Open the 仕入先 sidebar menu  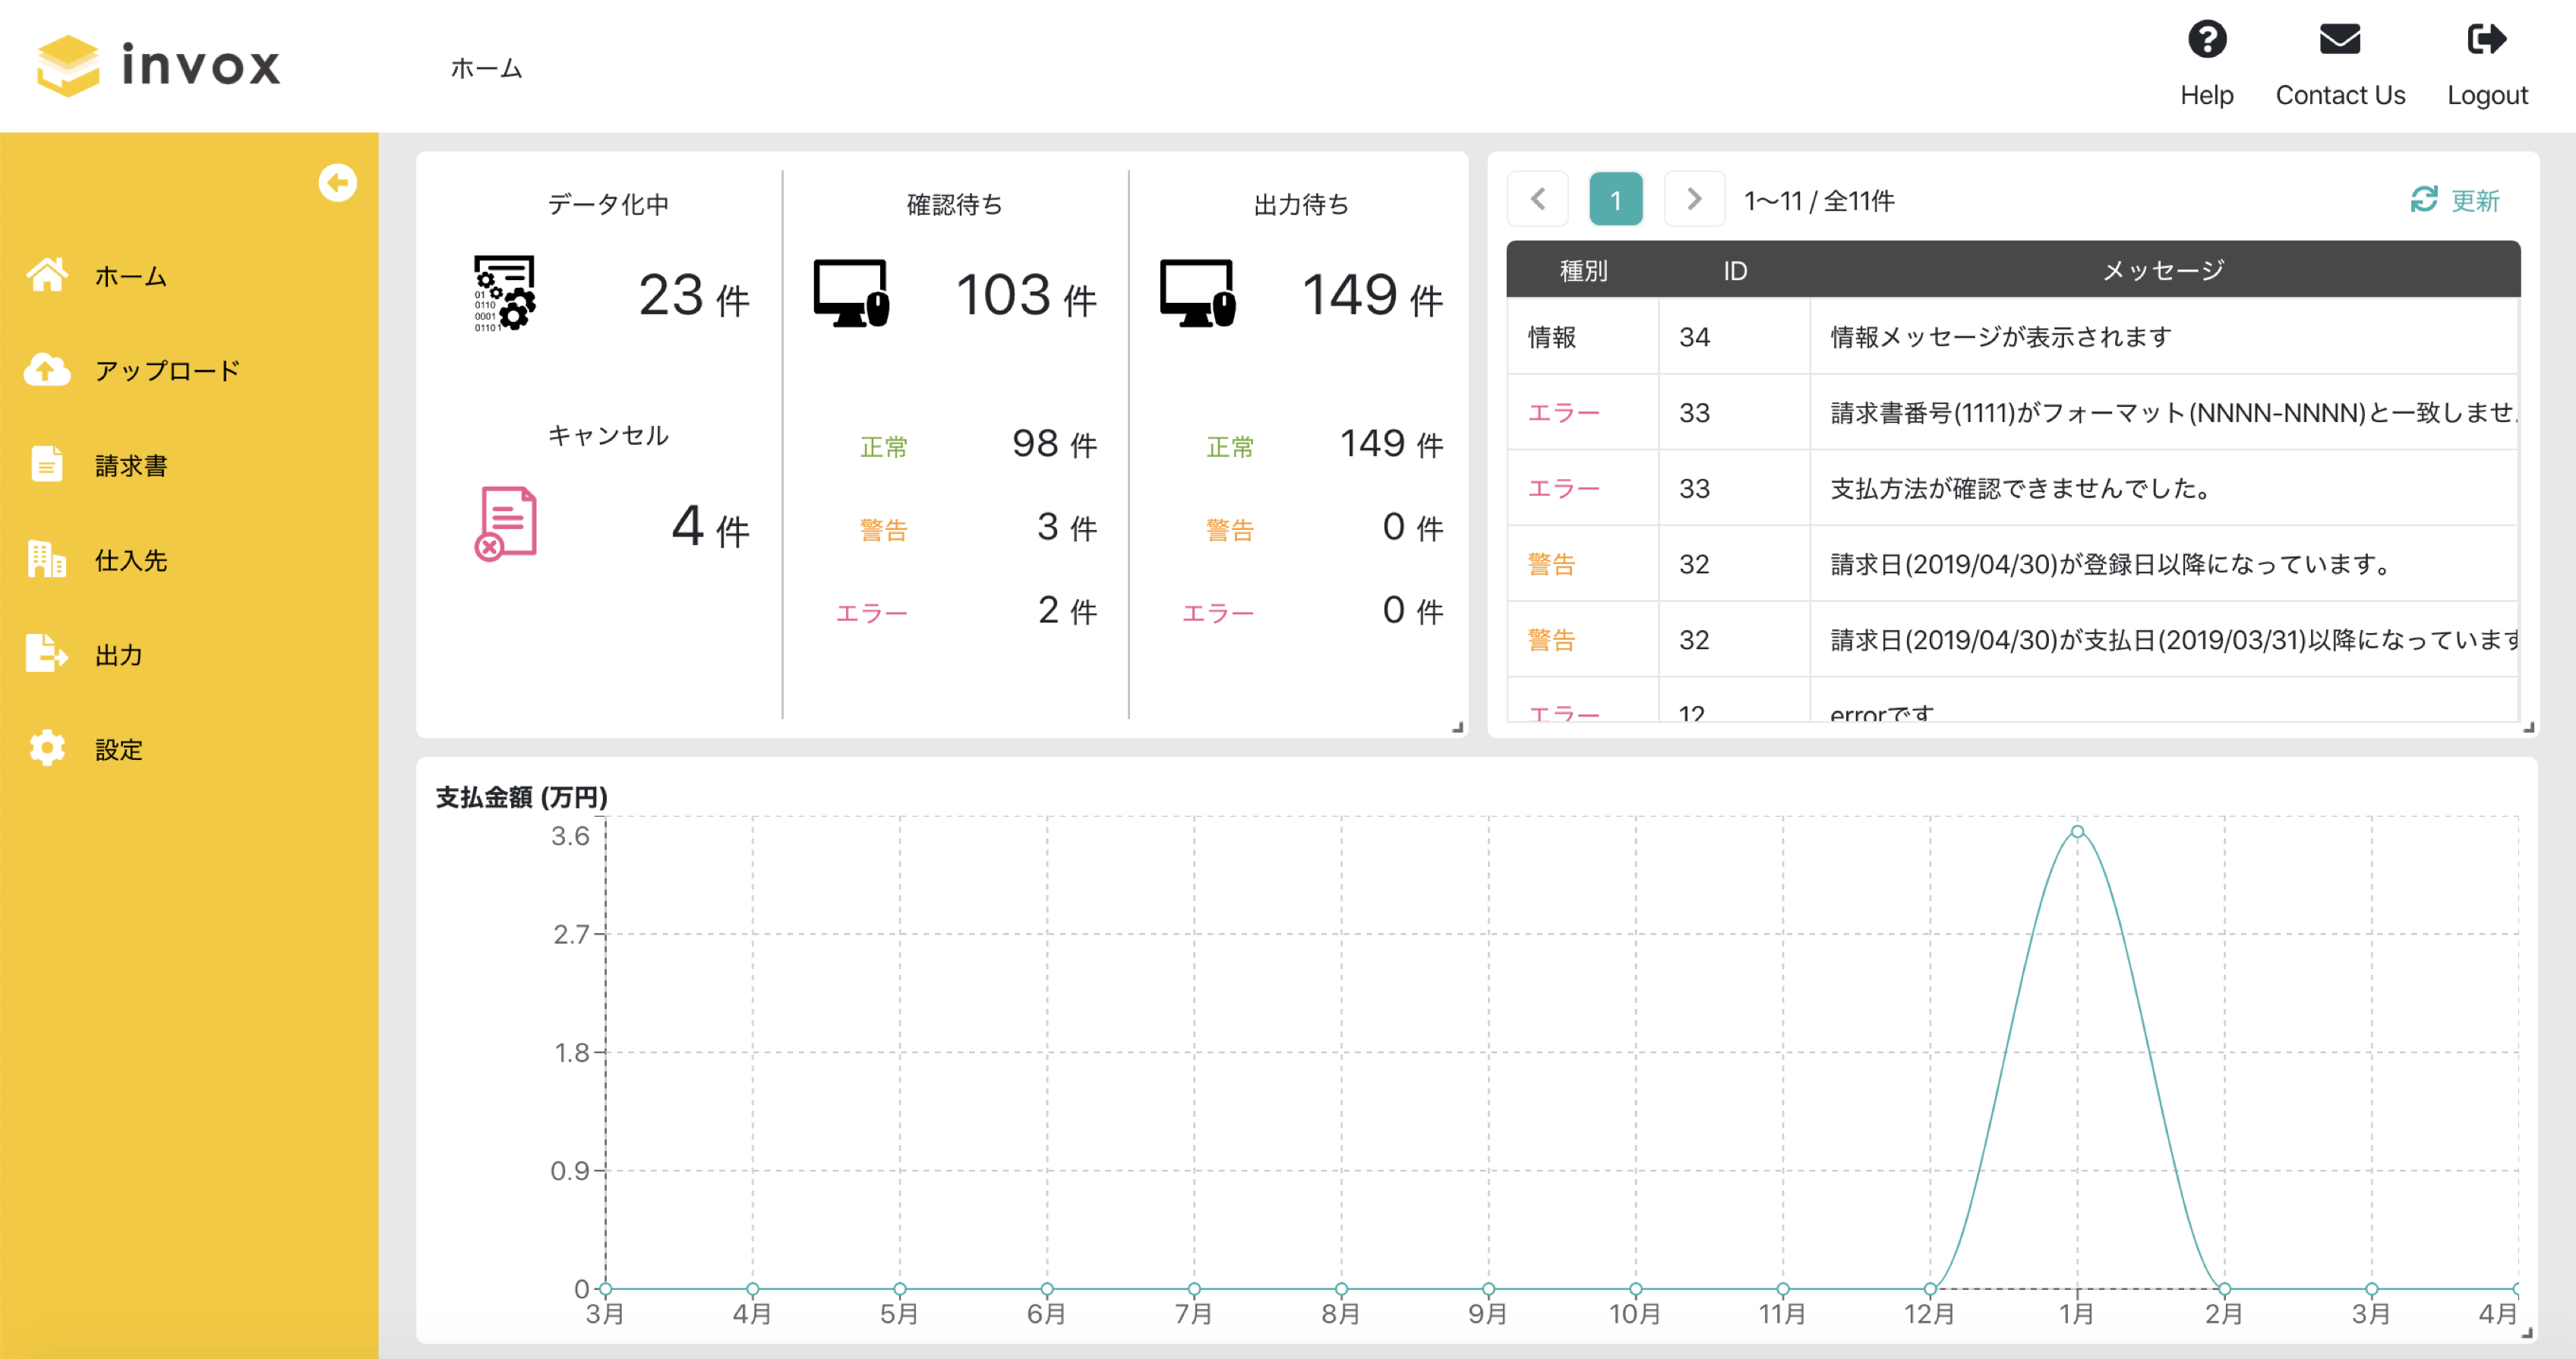130,560
